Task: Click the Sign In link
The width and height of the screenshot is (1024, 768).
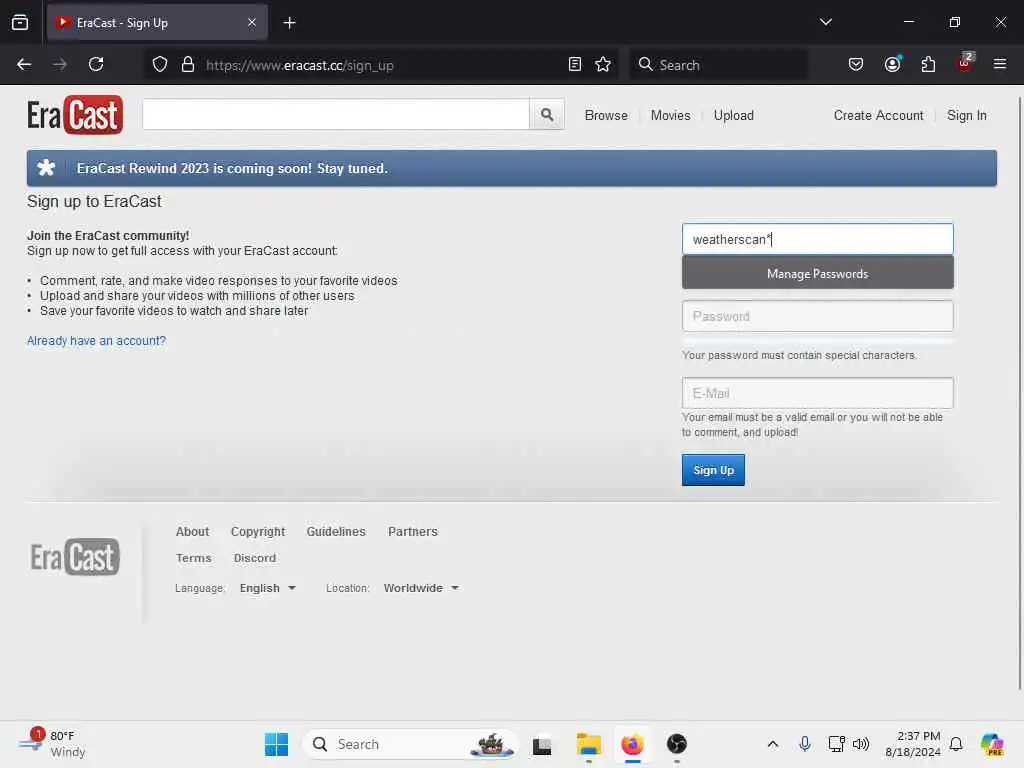Action: click(x=967, y=116)
